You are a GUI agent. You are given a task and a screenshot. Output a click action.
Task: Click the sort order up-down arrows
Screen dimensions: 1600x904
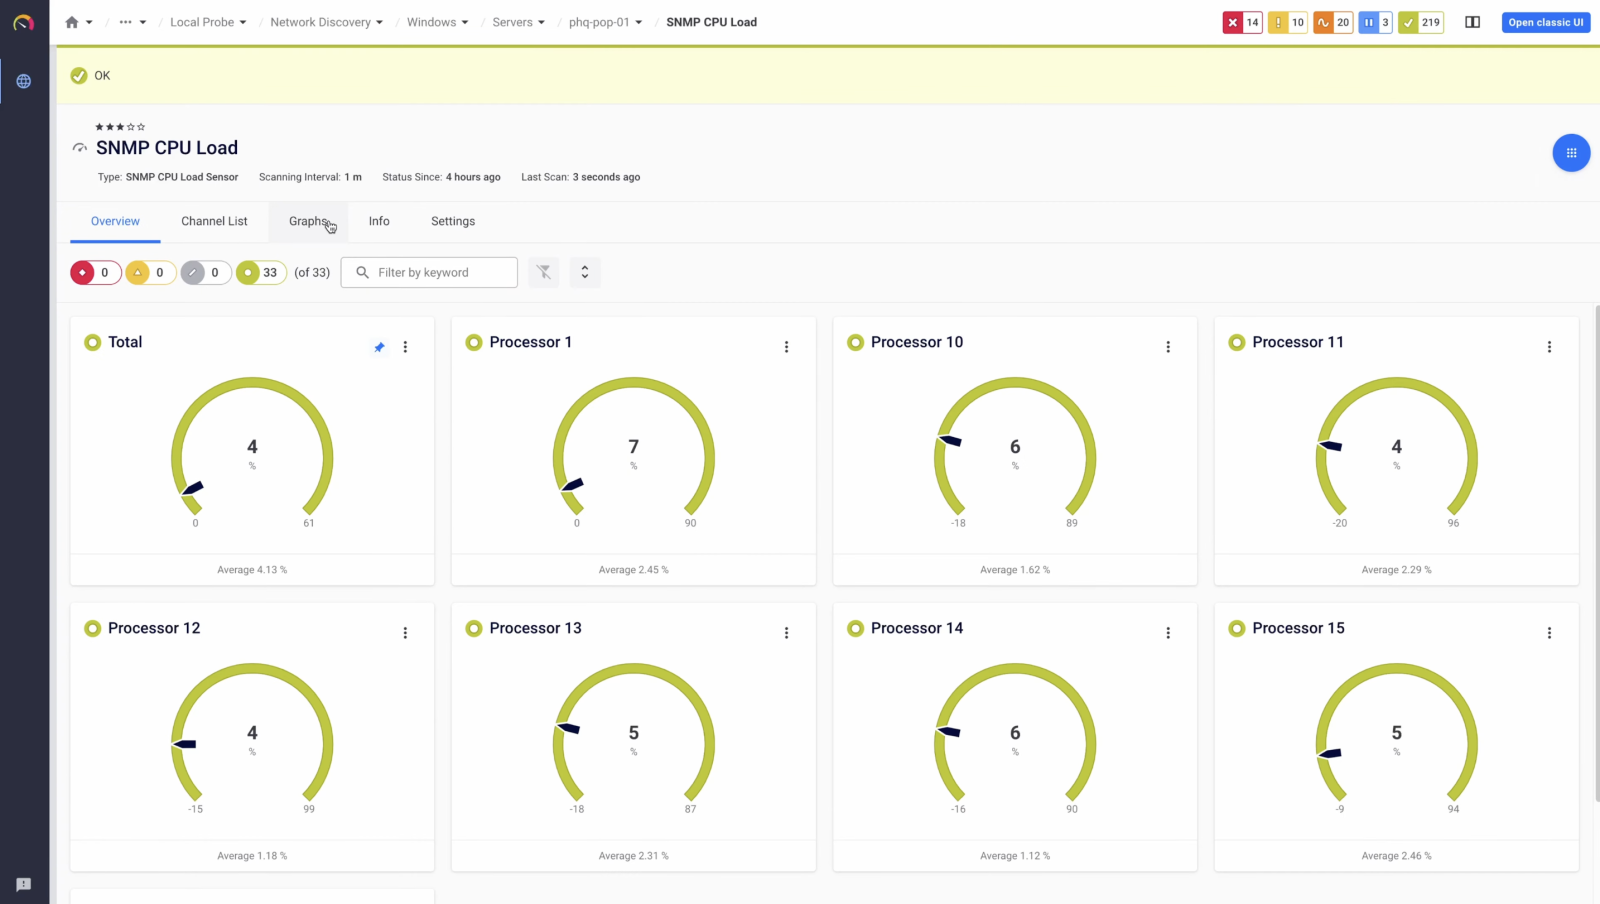pos(585,272)
